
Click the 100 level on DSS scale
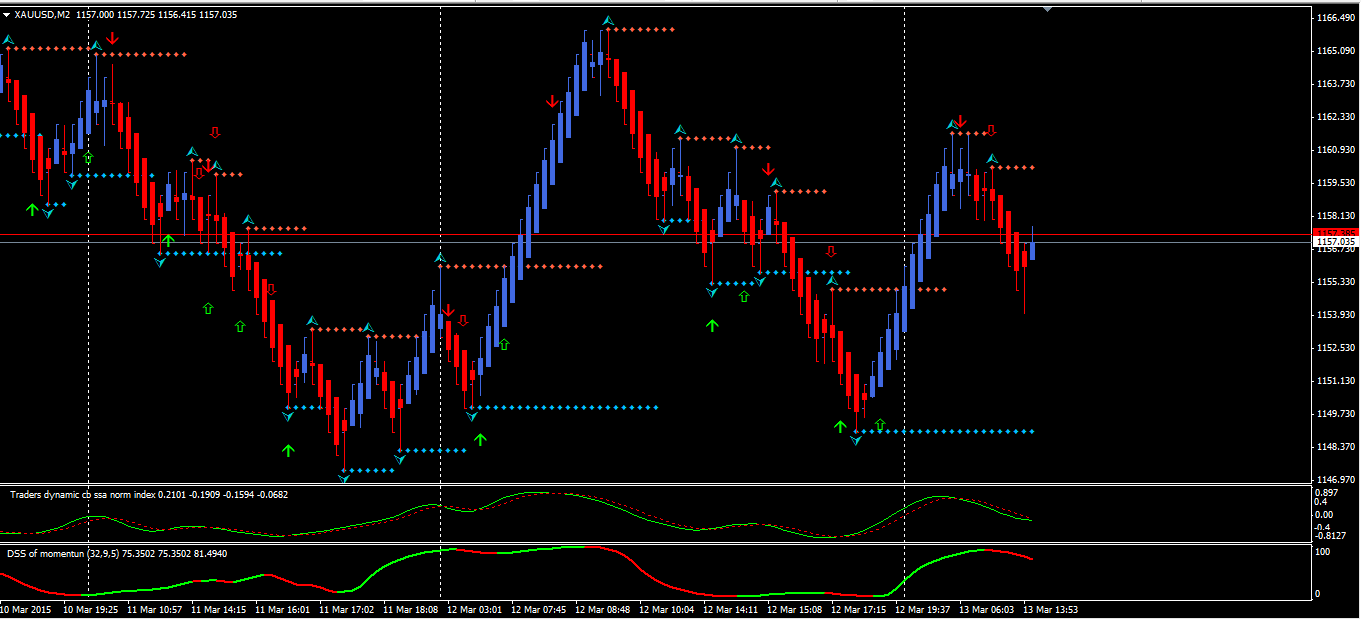1325,551
